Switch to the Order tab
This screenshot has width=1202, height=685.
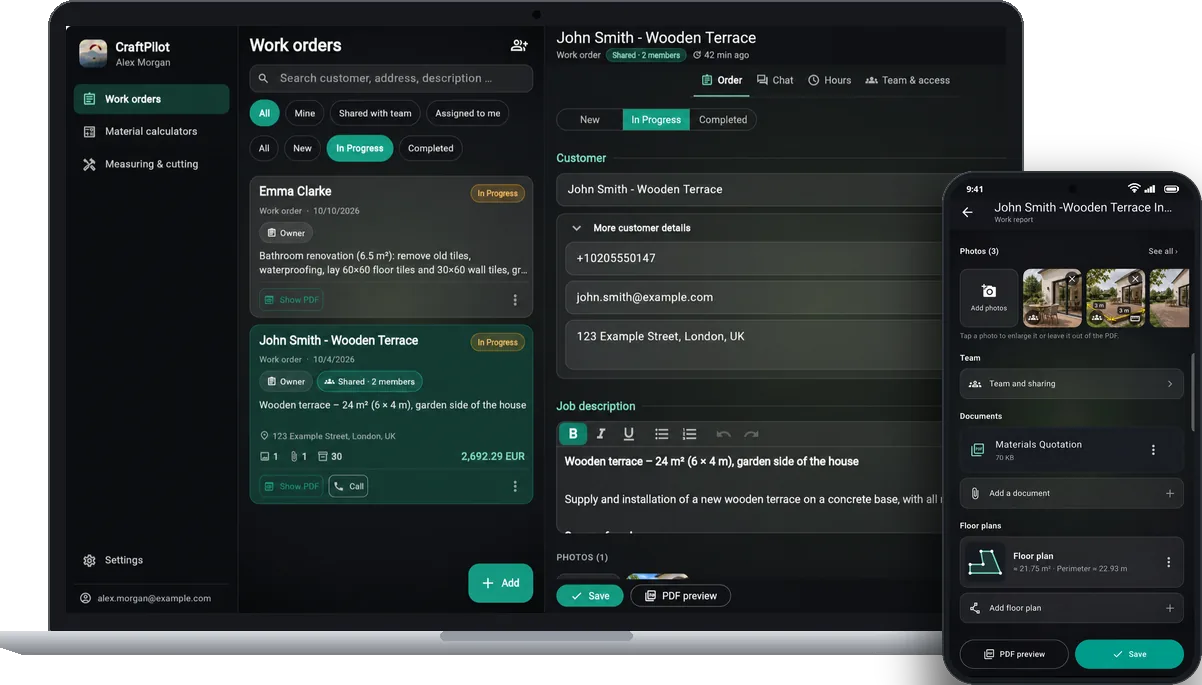pos(722,80)
